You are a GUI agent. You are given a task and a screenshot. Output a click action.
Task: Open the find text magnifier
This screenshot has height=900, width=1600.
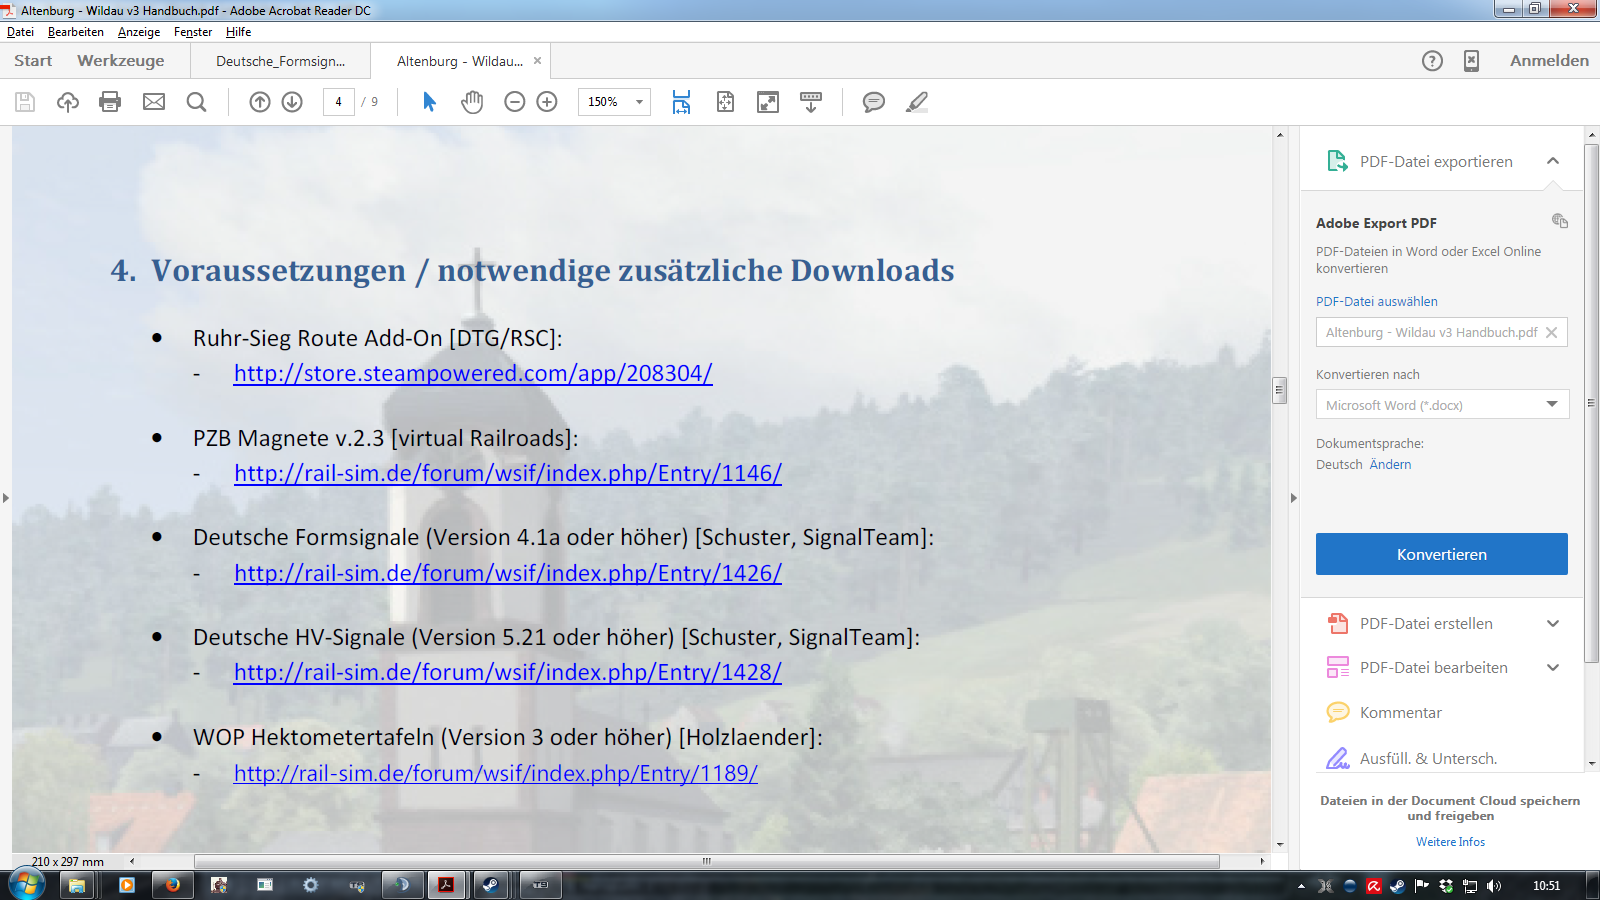click(x=197, y=102)
